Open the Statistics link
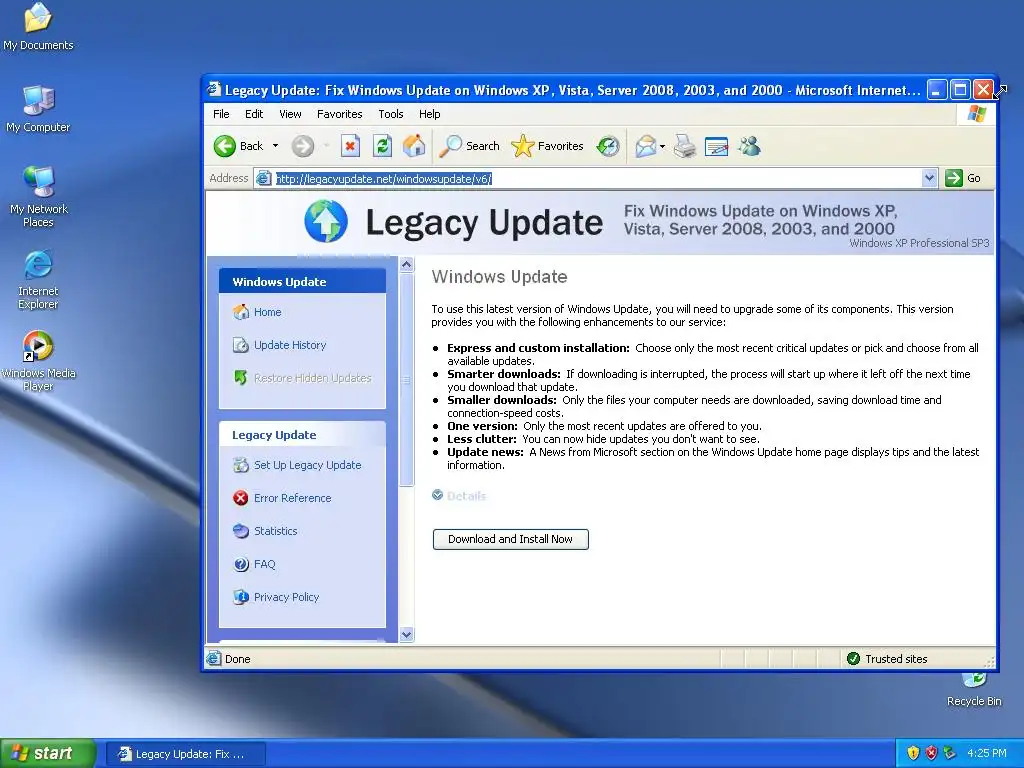 pos(276,531)
